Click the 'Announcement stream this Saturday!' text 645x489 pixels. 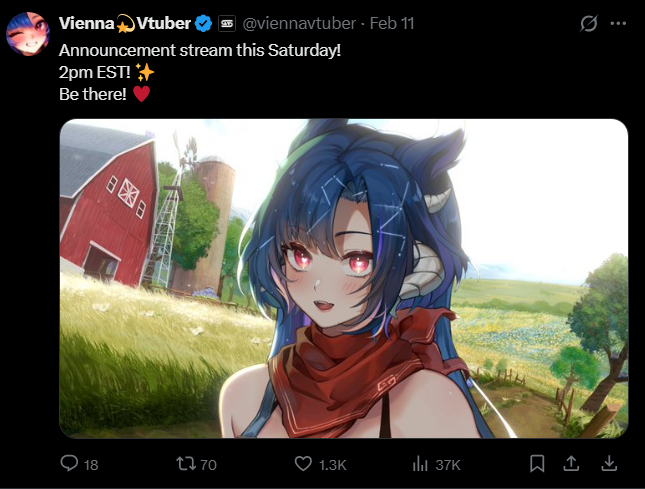tap(200, 51)
